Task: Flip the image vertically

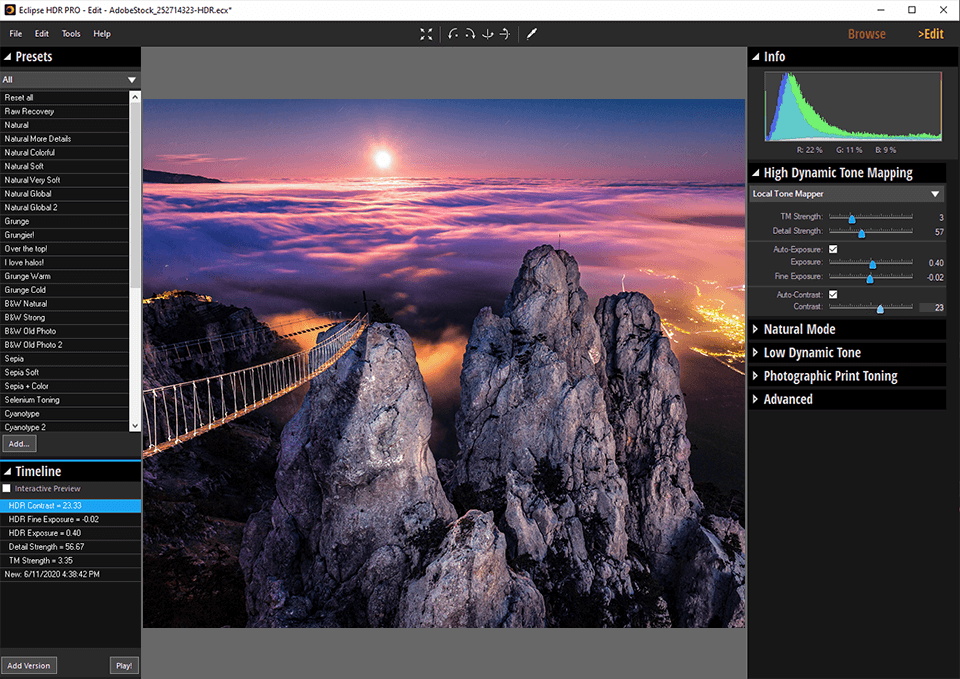Action: [488, 33]
